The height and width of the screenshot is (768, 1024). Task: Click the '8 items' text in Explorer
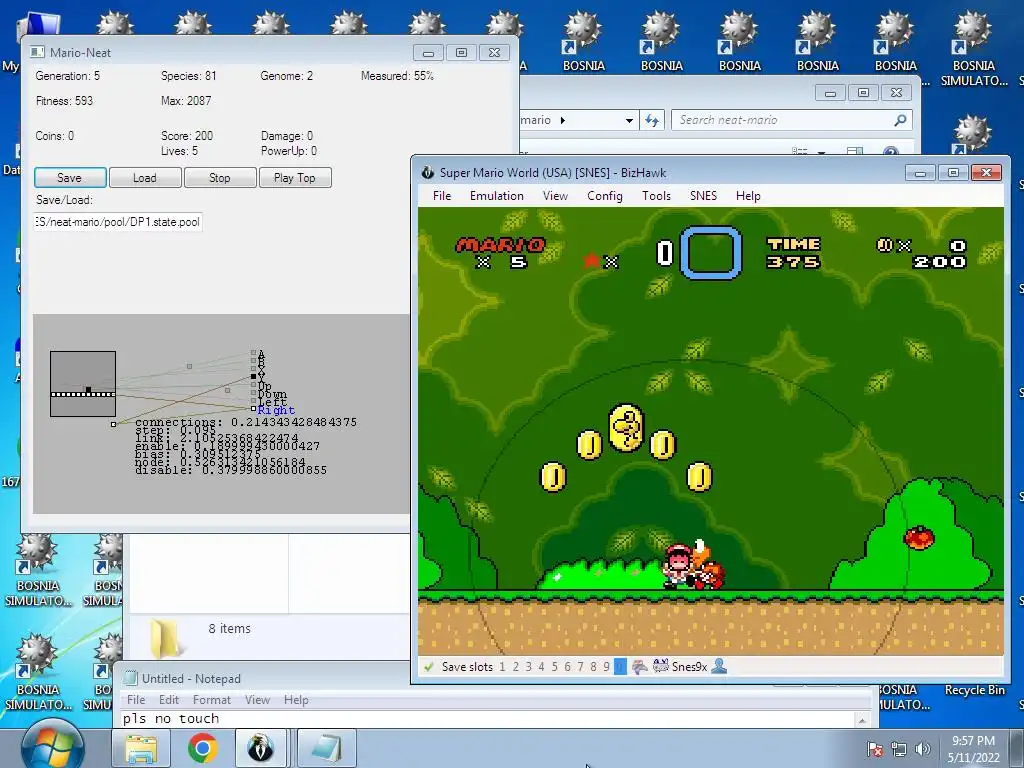[229, 628]
